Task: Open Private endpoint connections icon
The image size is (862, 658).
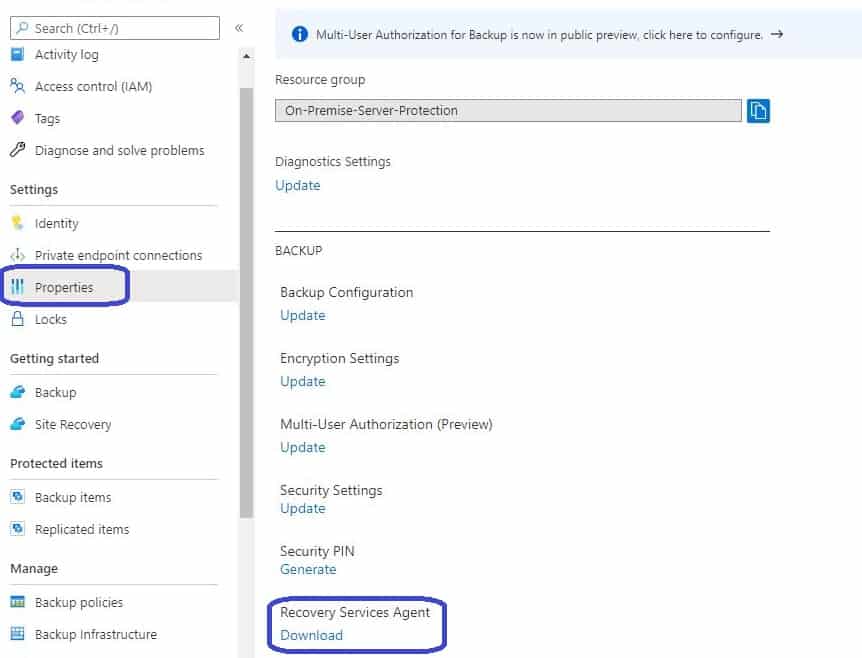Action: [18, 255]
